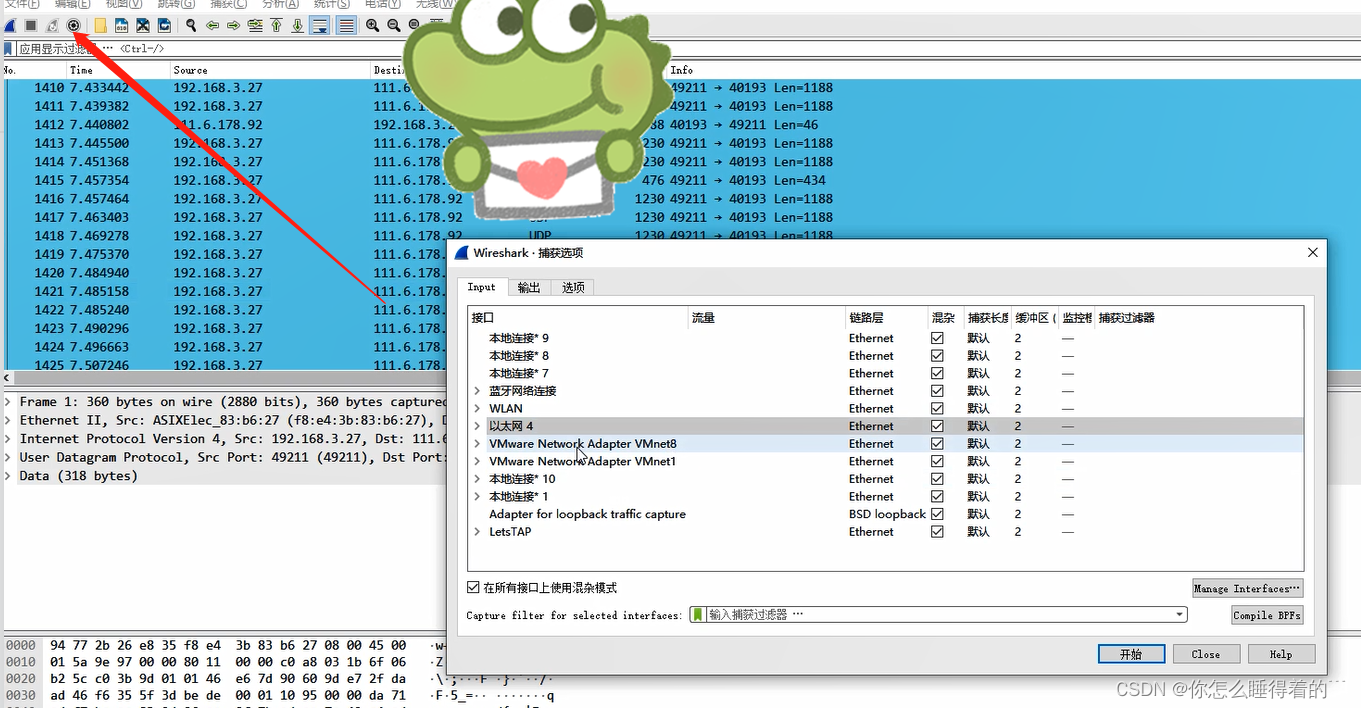Image resolution: width=1361 pixels, height=708 pixels.
Task: Open capture options gear icon
Action: [73, 25]
